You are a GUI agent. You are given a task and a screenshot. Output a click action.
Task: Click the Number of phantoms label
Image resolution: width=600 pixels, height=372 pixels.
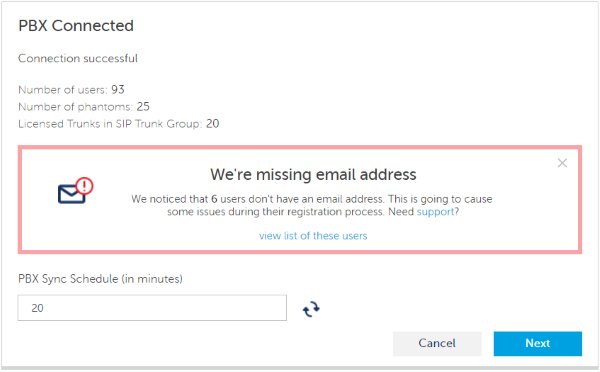[75, 106]
